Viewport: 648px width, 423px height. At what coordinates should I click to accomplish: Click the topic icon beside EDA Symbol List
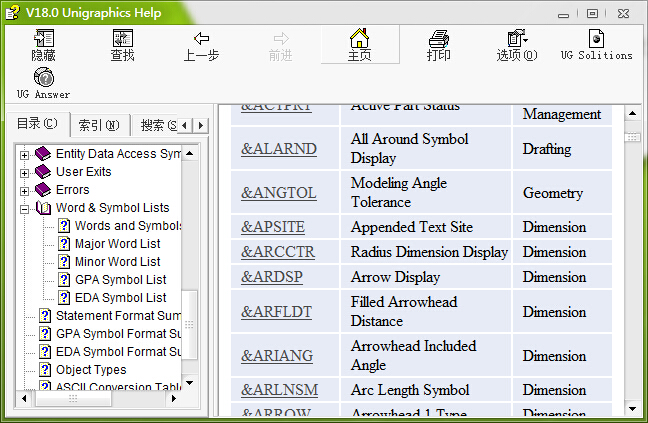coord(64,297)
